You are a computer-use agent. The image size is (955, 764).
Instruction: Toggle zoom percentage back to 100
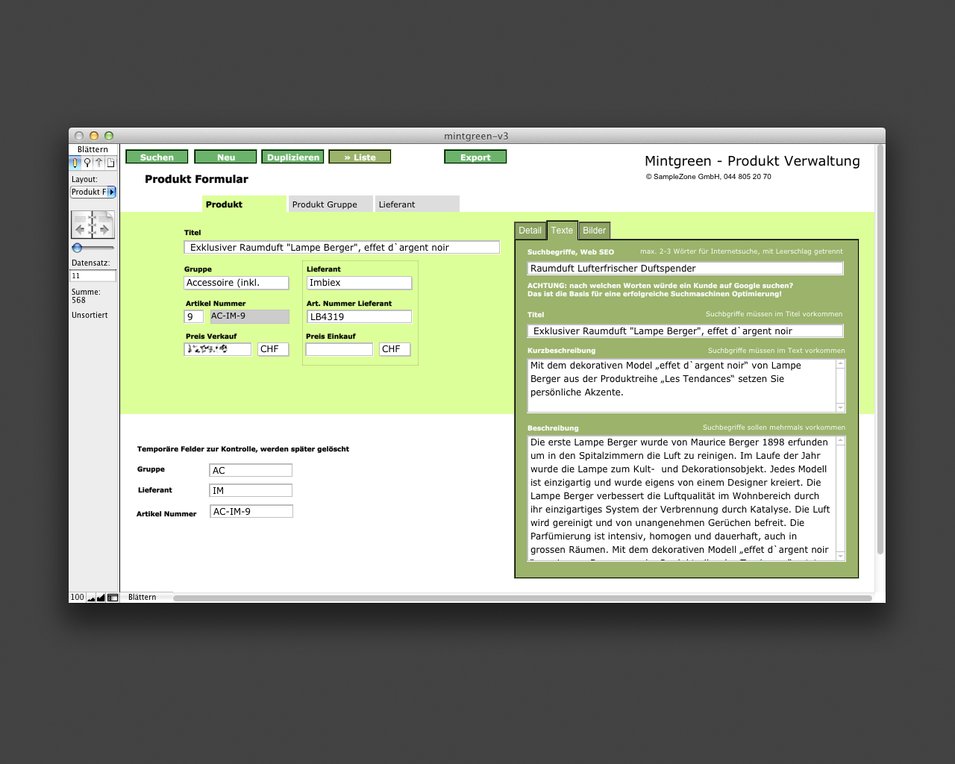pos(76,597)
